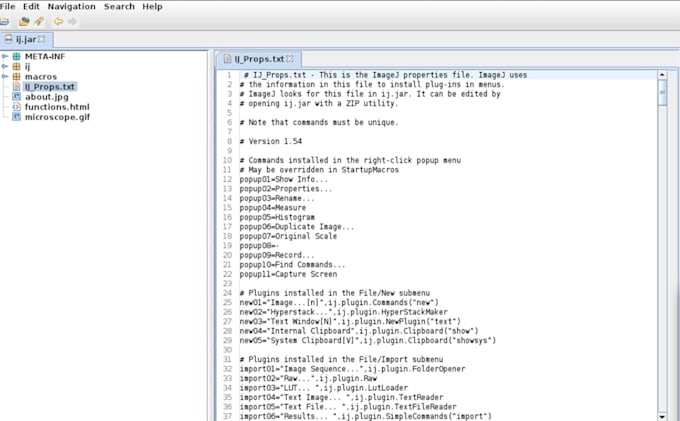Click 'popup04=Measure' line

(273, 208)
